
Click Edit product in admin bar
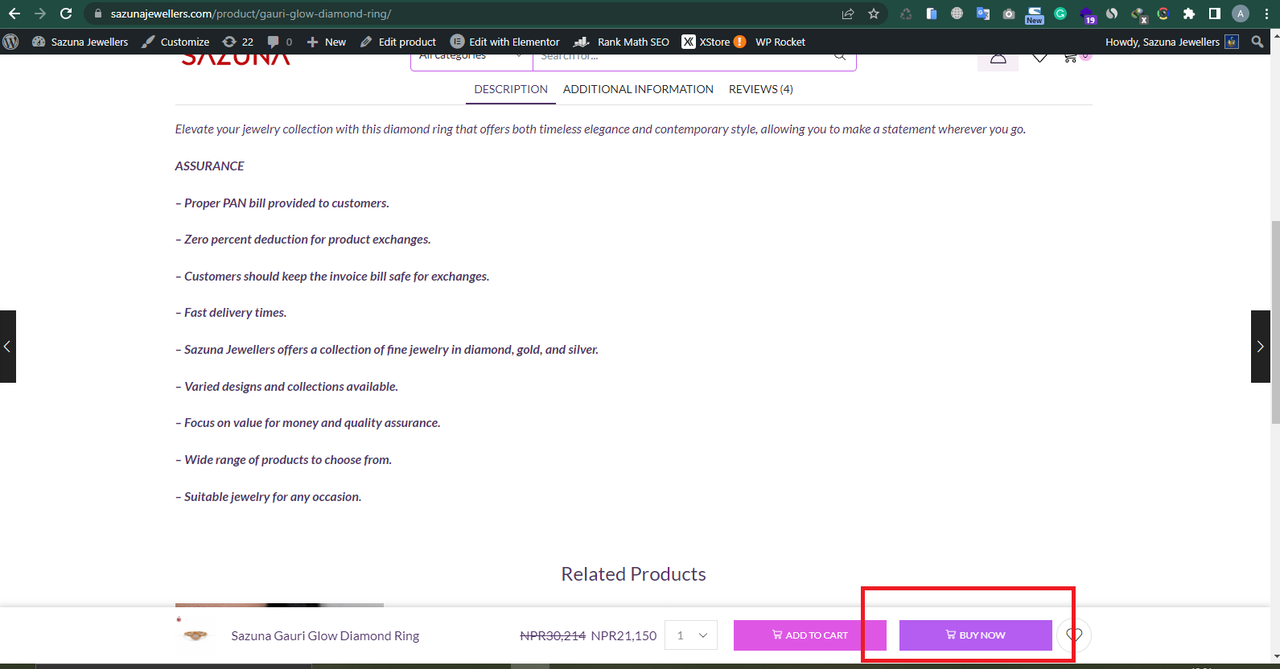[x=398, y=42]
